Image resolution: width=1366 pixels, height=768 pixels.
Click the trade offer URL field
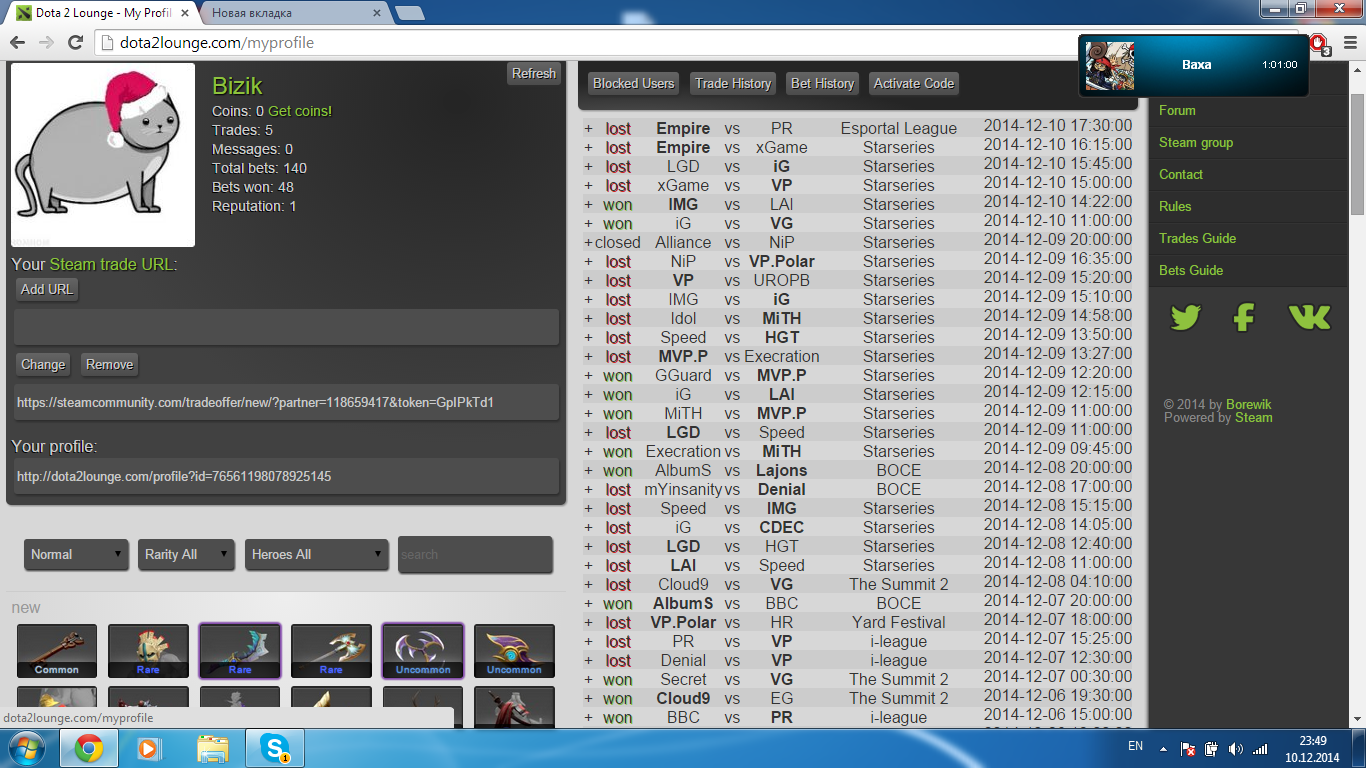coord(286,402)
